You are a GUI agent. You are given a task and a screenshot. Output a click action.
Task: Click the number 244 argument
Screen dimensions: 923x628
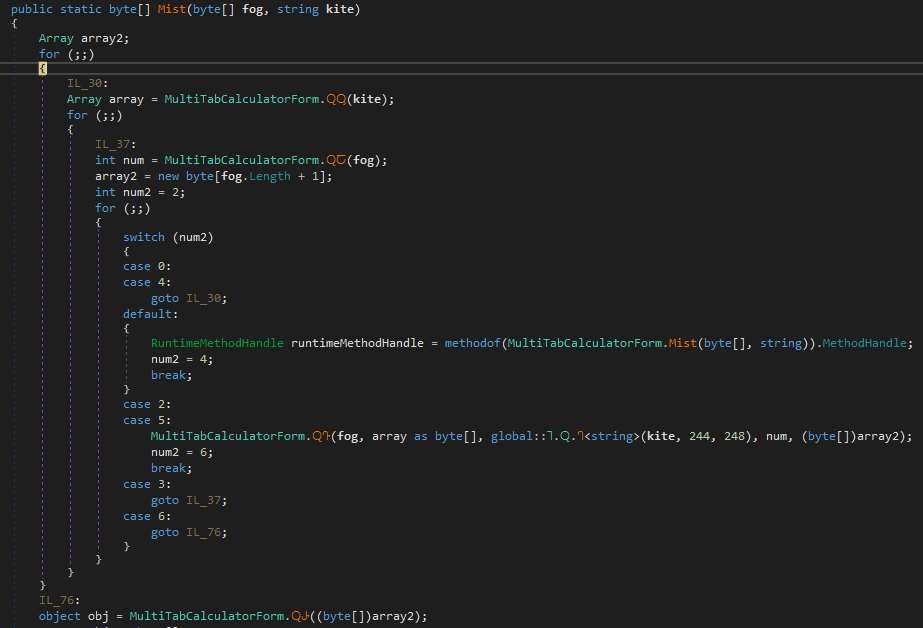point(699,436)
